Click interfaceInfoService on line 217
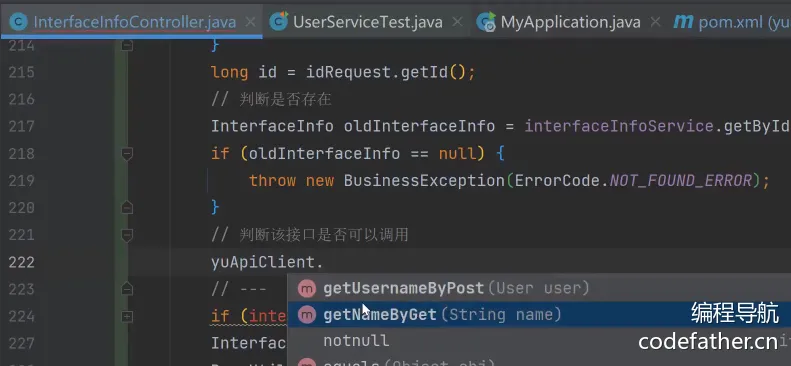 point(619,126)
